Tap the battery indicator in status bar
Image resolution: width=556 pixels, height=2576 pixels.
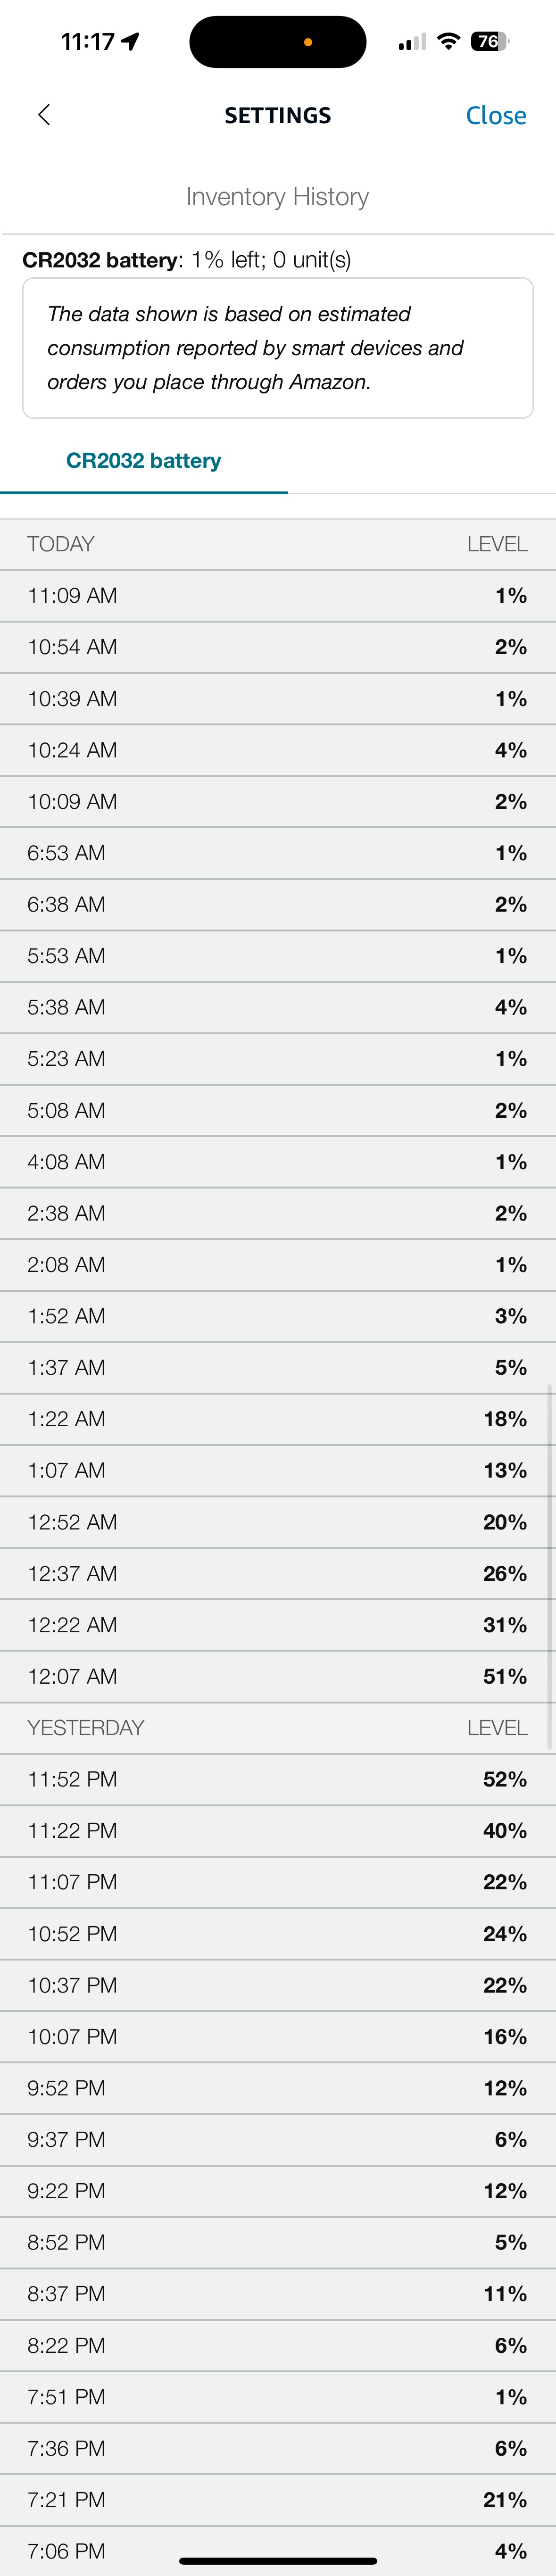(489, 41)
